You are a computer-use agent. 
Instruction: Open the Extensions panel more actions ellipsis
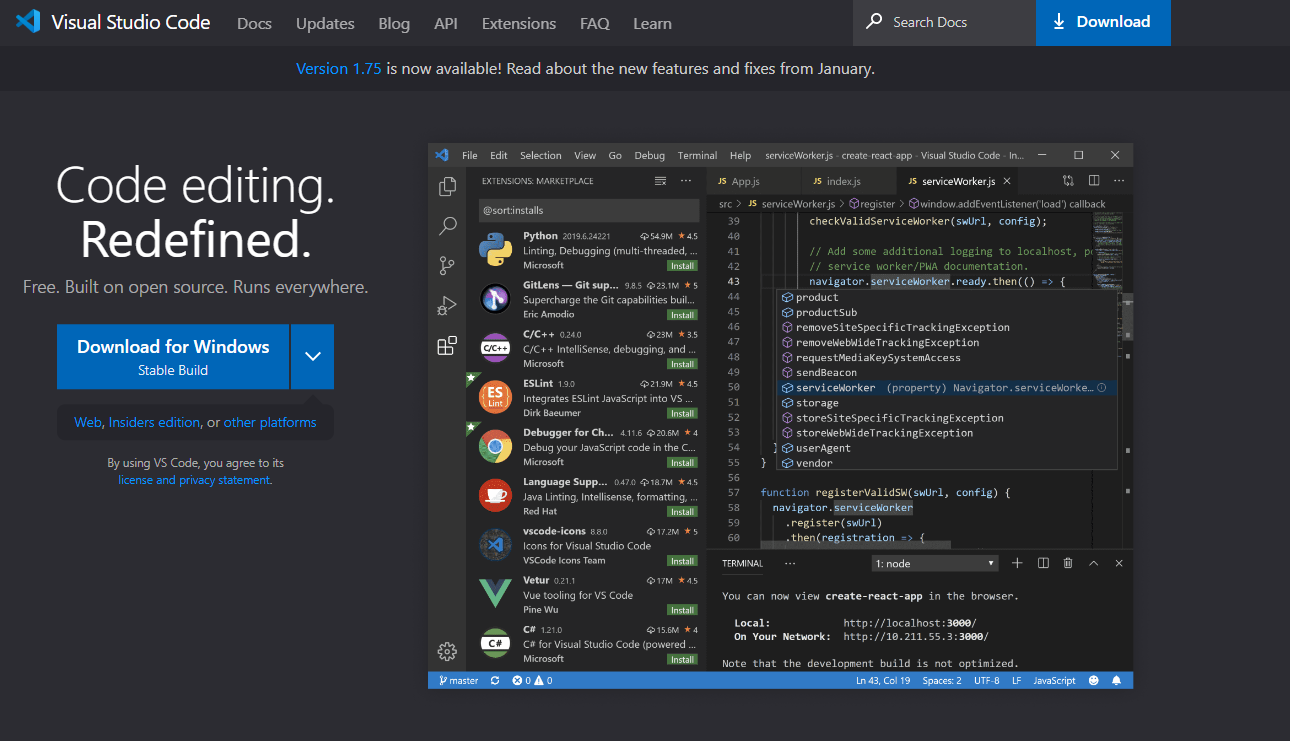(686, 181)
